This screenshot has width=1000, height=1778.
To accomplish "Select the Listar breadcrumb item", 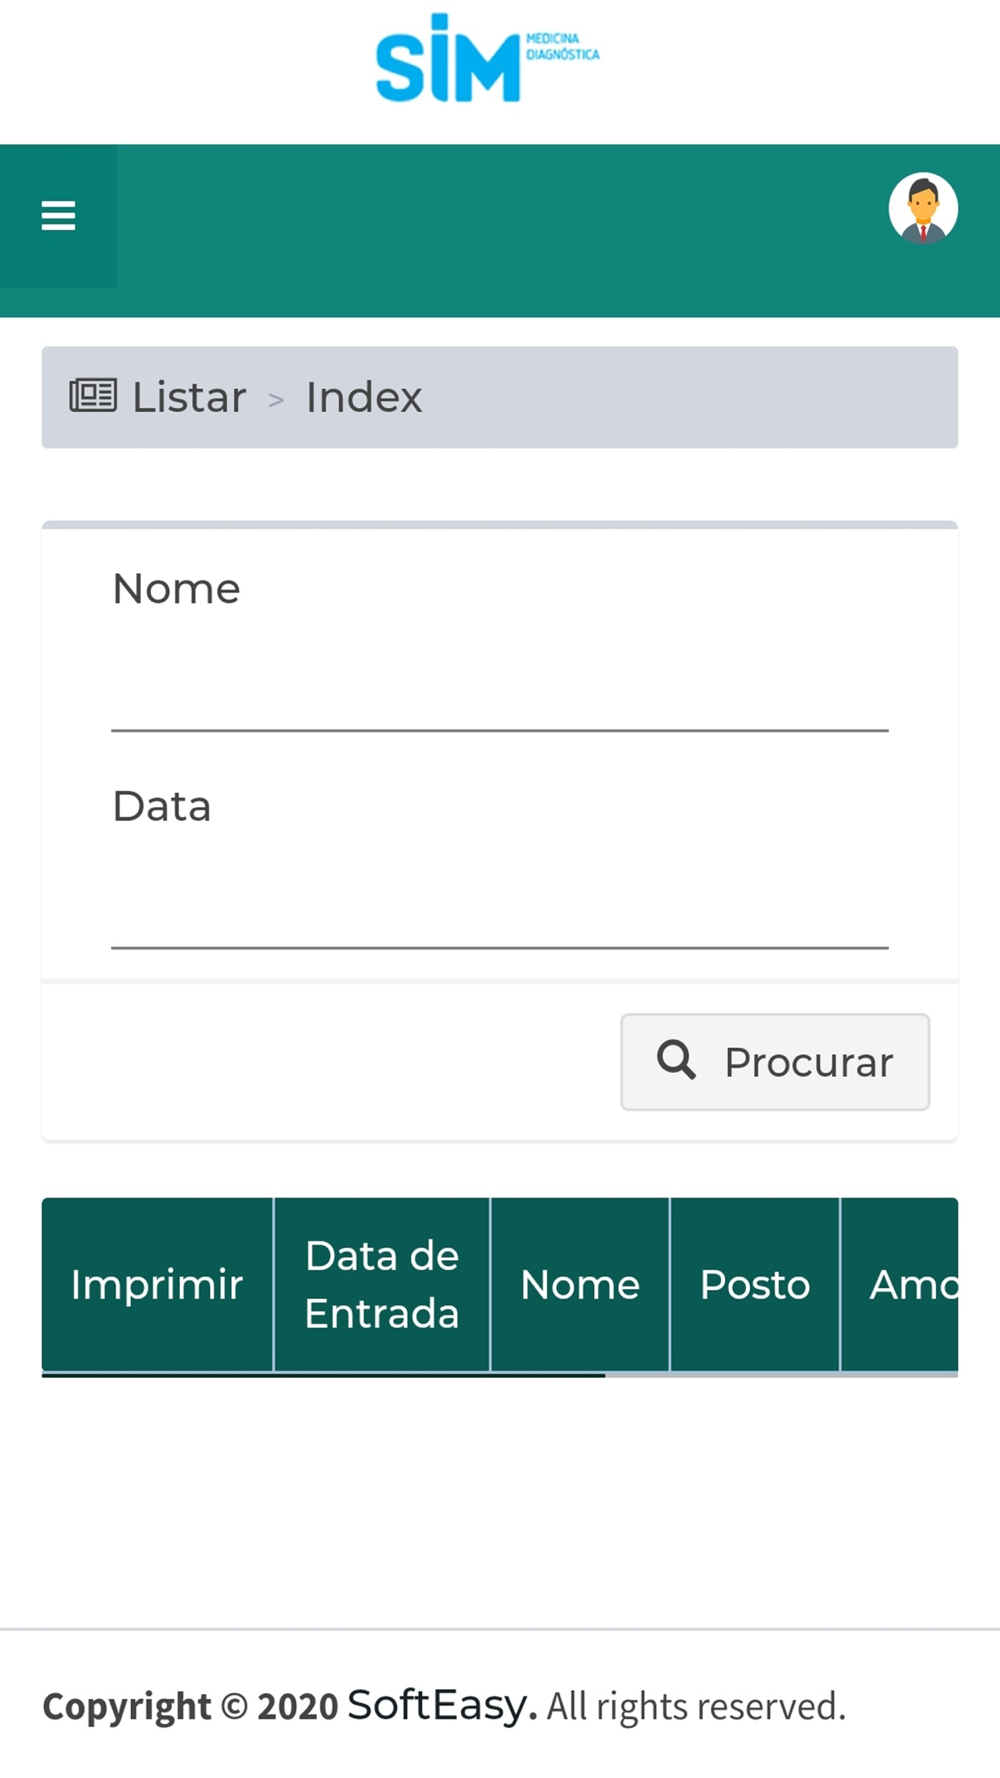I will (x=189, y=397).
